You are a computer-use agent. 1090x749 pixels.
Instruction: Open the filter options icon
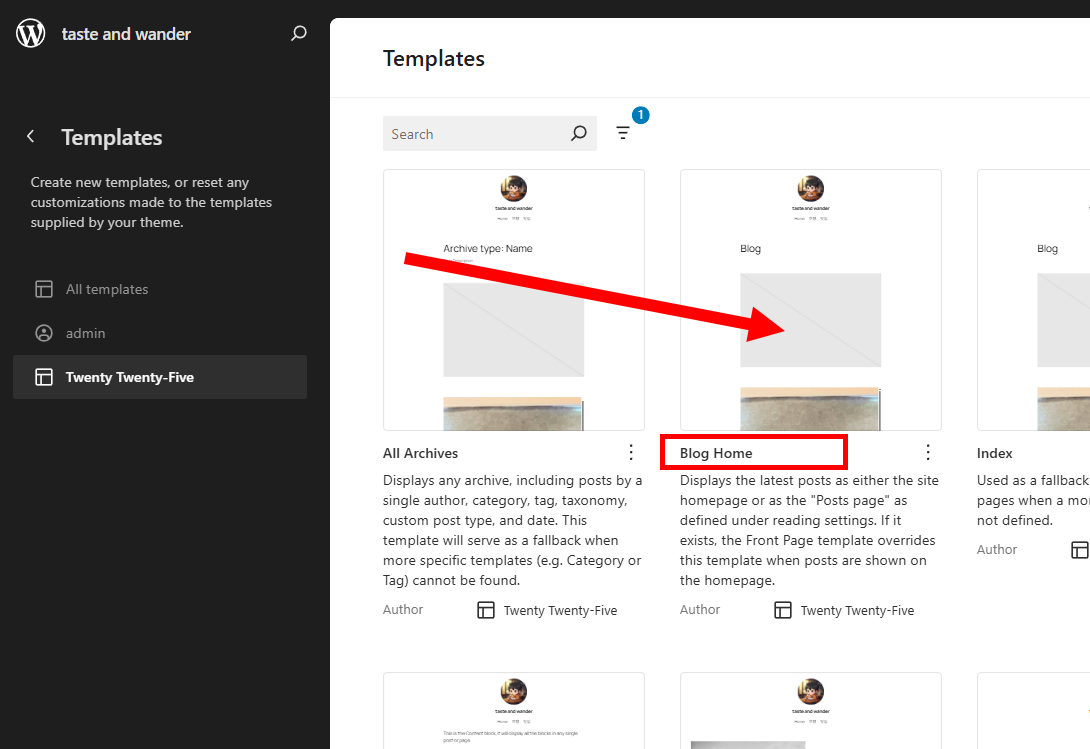click(x=623, y=132)
